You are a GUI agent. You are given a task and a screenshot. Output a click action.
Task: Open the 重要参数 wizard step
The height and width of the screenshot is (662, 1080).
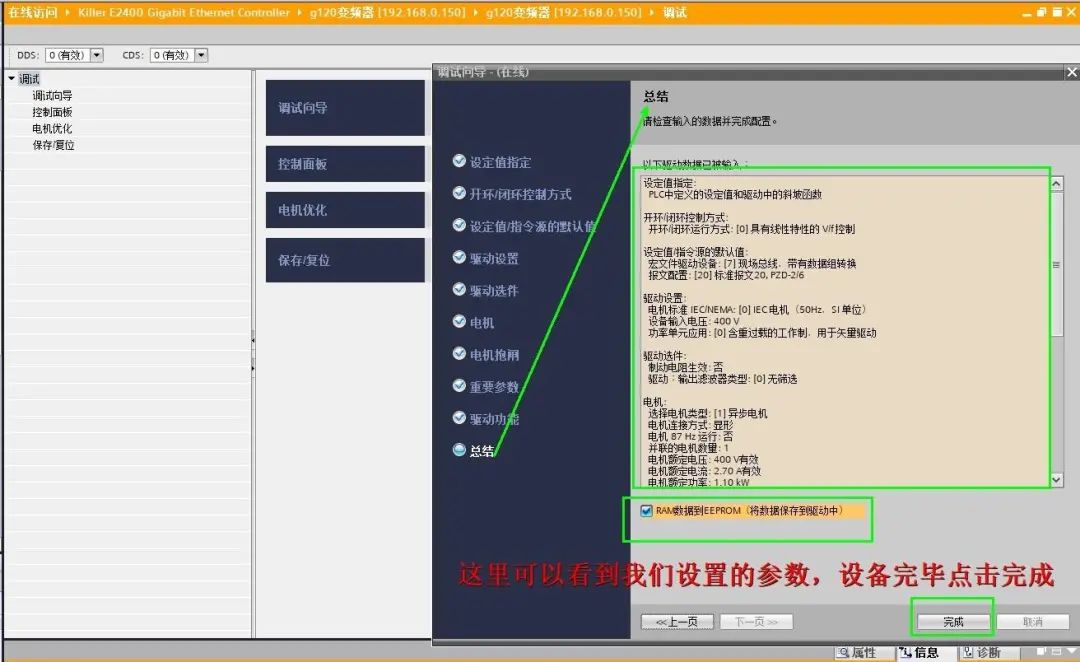coord(486,386)
